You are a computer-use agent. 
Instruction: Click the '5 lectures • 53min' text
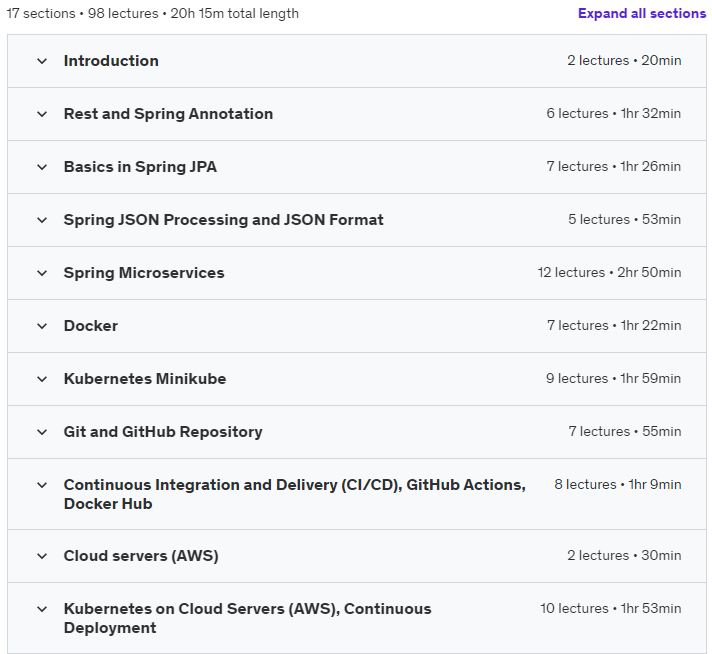[x=624, y=219]
